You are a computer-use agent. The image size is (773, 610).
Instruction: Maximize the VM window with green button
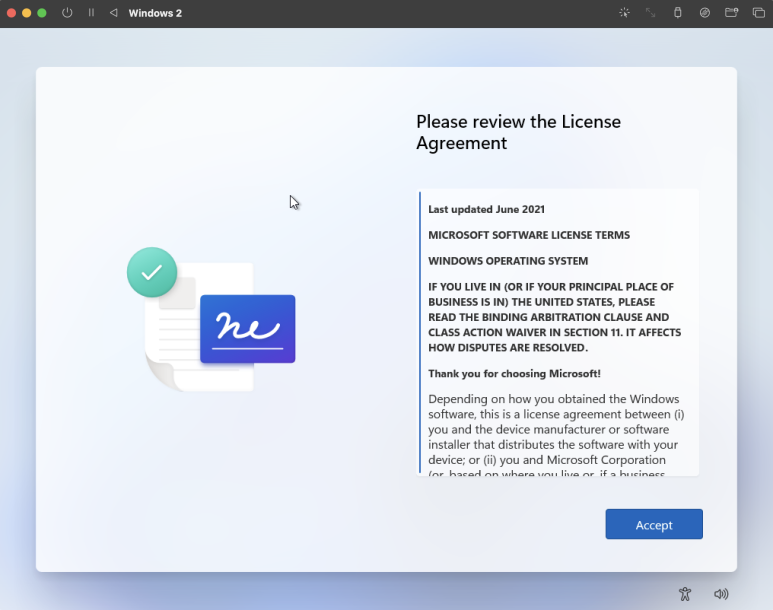coord(42,13)
